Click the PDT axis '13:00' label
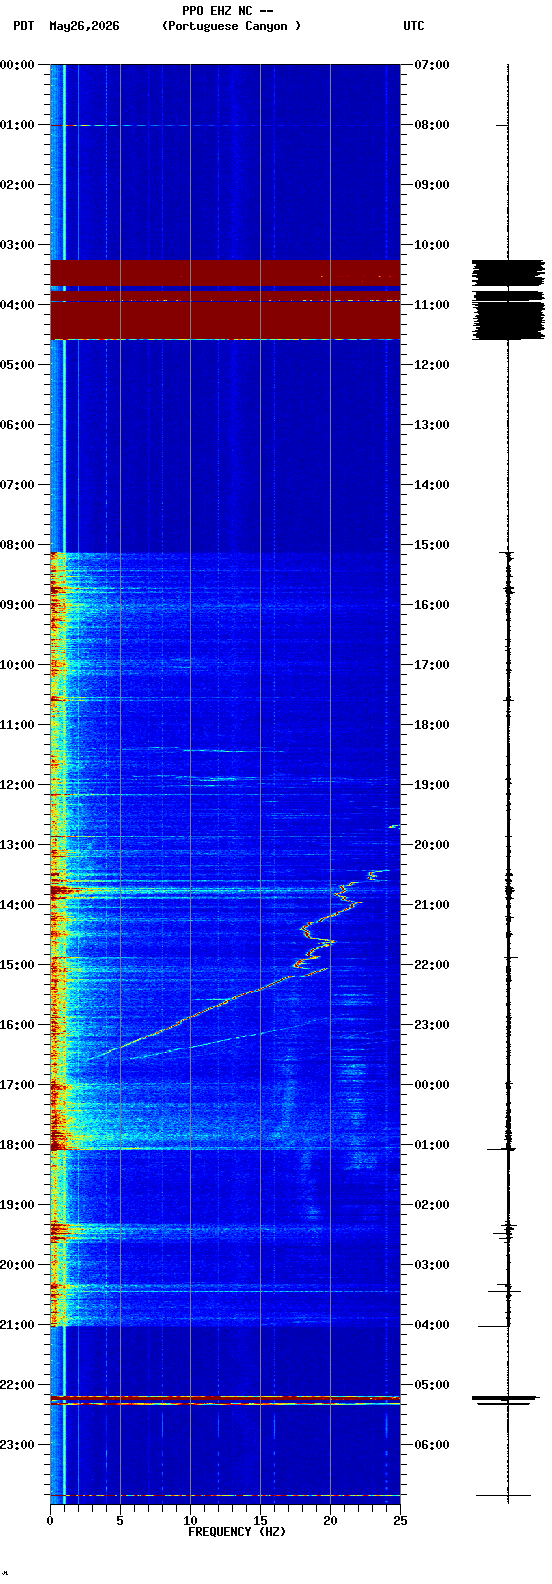The height and width of the screenshot is (1584, 552). [17, 845]
